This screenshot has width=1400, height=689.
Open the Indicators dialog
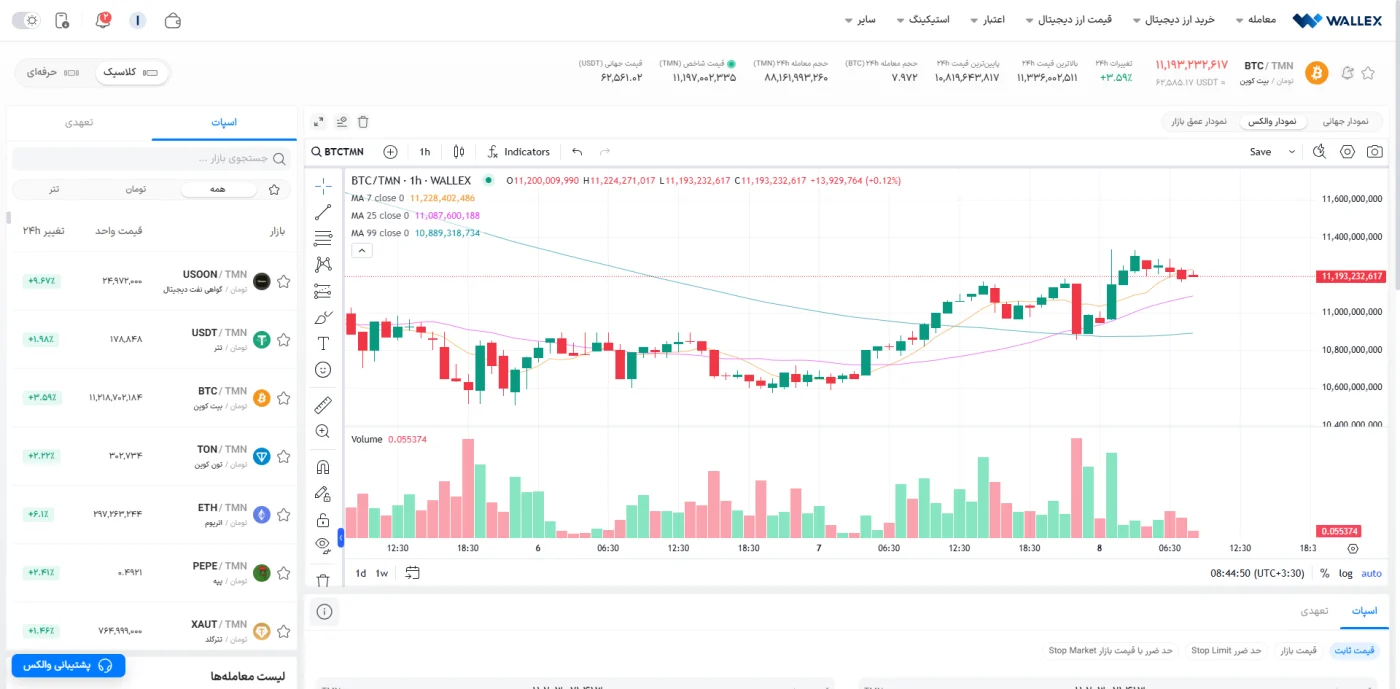tap(519, 152)
